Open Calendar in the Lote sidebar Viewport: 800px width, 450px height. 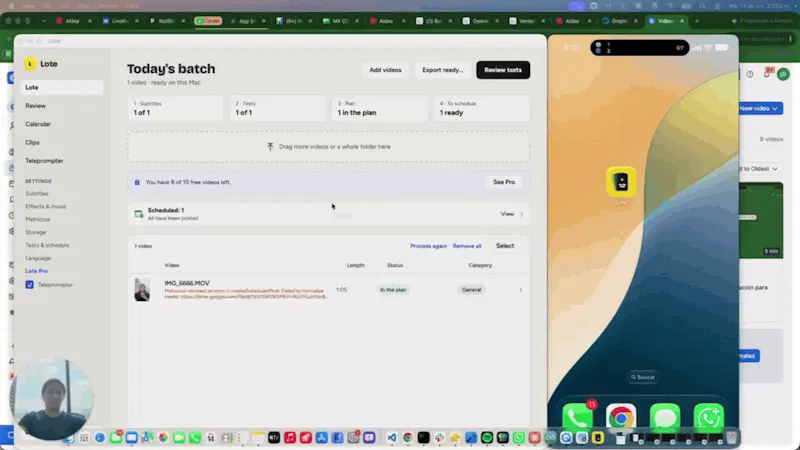(x=38, y=124)
